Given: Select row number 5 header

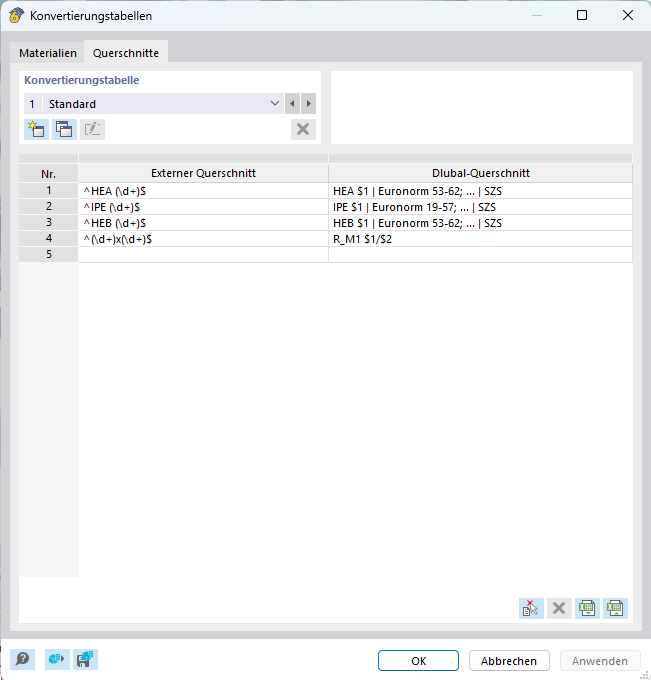Looking at the screenshot, I should [x=49, y=255].
